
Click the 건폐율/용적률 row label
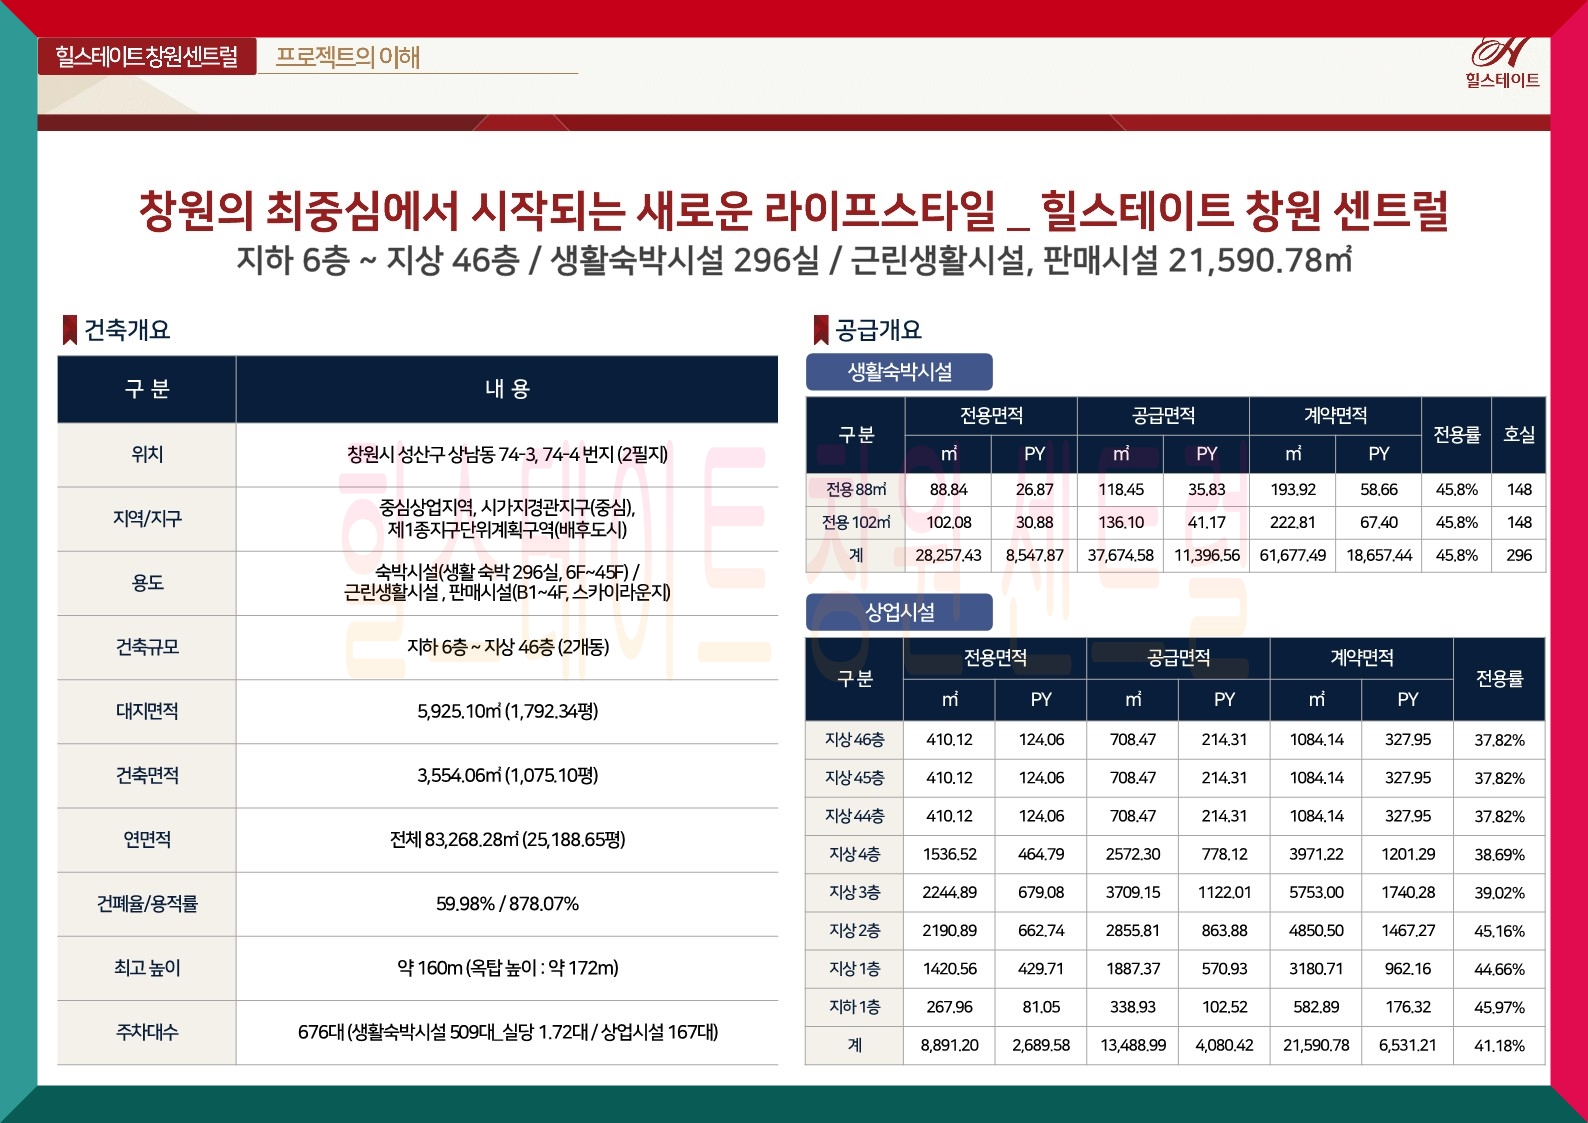tap(147, 904)
